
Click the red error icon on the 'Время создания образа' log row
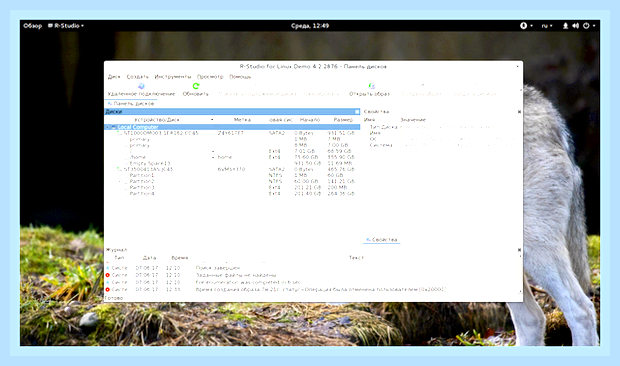108,290
